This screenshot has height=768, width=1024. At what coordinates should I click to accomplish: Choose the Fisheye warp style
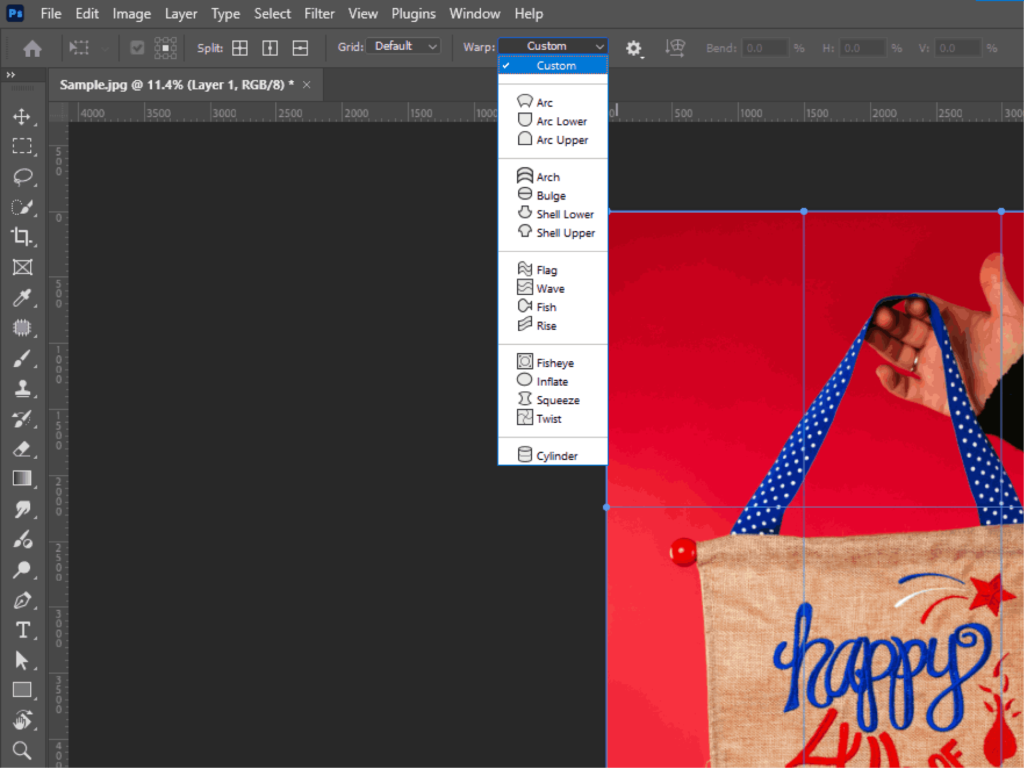(x=553, y=362)
